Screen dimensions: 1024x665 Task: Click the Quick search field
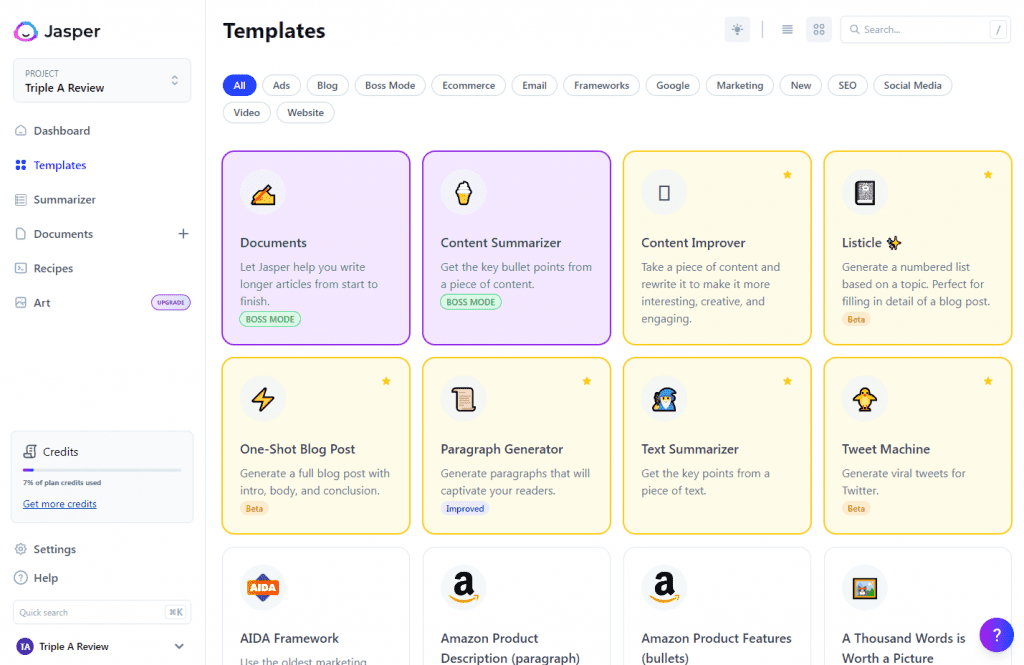tap(102, 612)
